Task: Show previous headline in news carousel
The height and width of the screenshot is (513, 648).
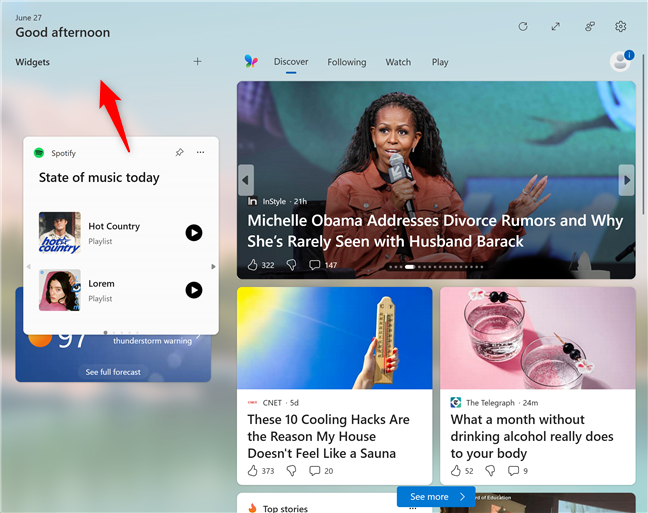Action: coord(245,180)
